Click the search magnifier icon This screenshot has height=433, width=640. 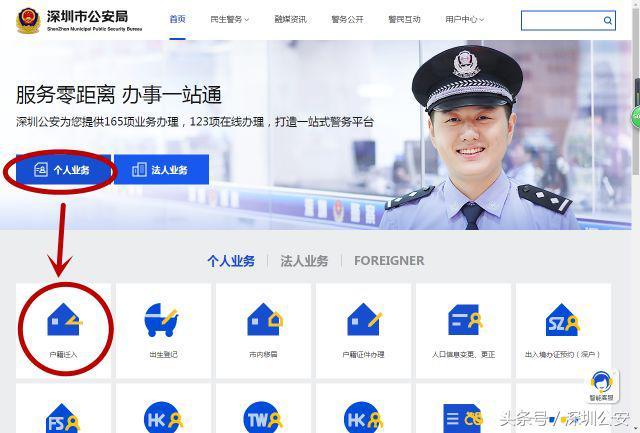tap(607, 20)
